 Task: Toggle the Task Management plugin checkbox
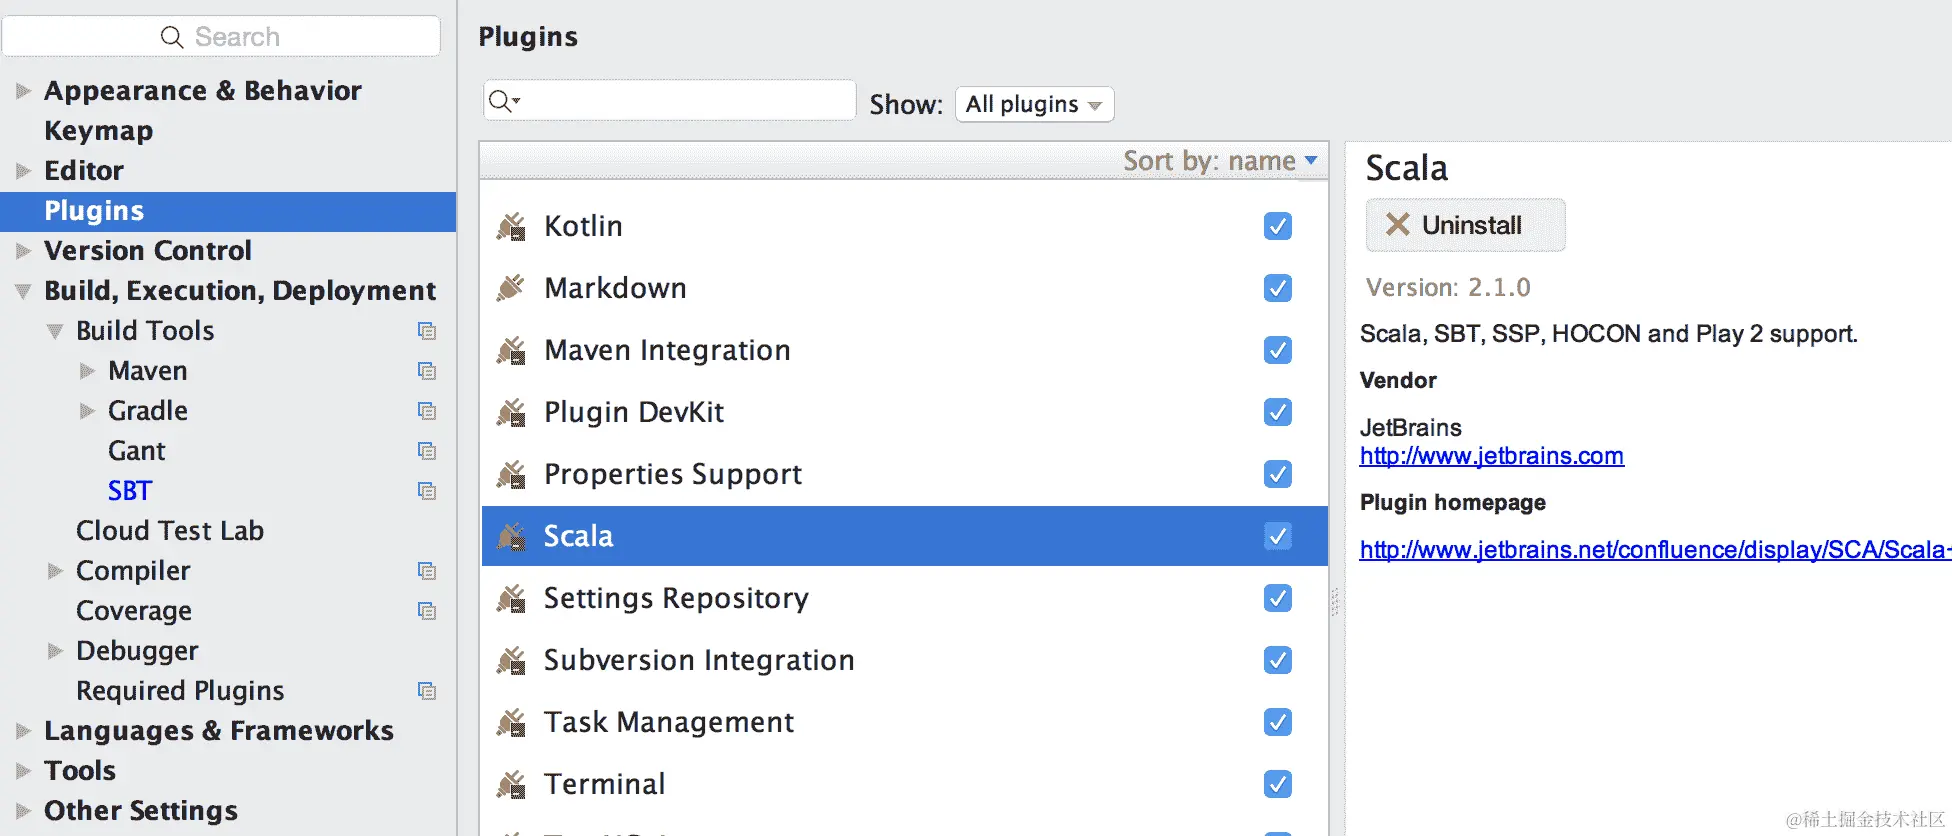coord(1277,723)
